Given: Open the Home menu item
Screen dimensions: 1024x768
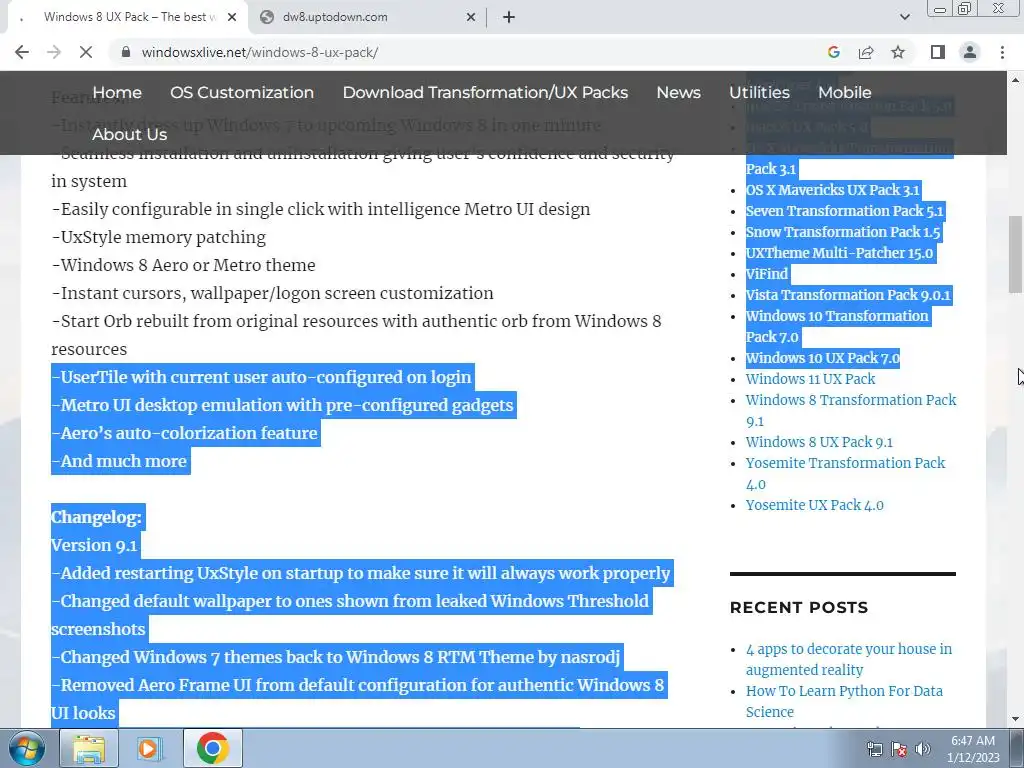Looking at the screenshot, I should point(117,93).
